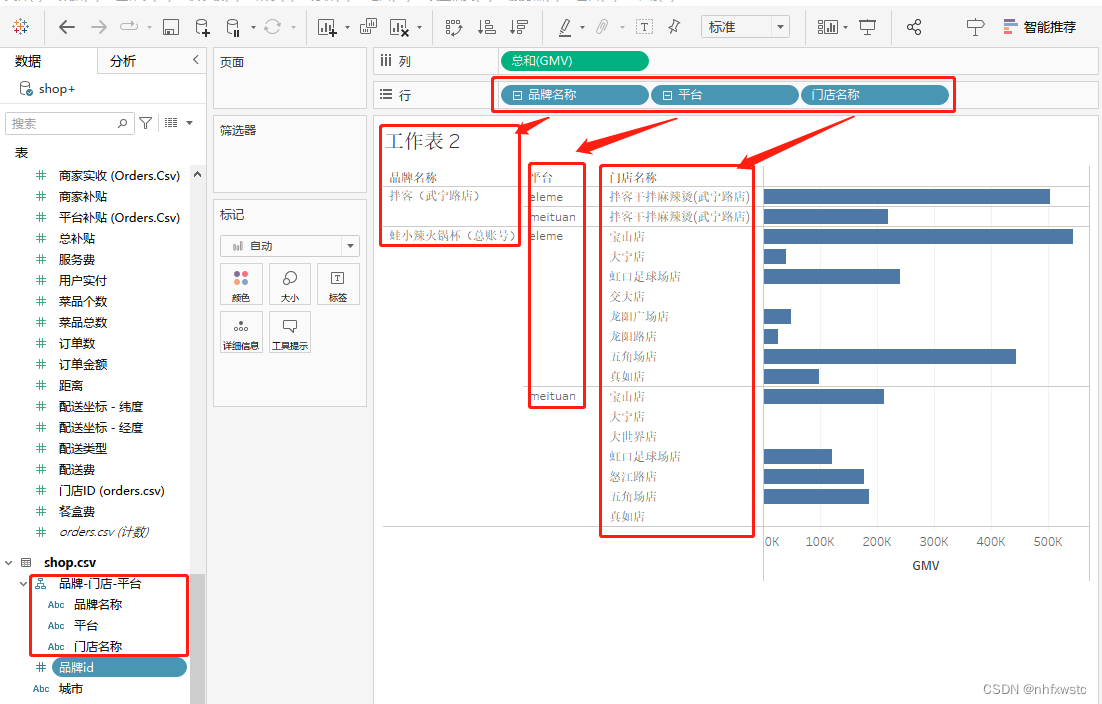Click the Swap Rows and Columns icon
Screen dimensions: 1102x704
[456, 27]
